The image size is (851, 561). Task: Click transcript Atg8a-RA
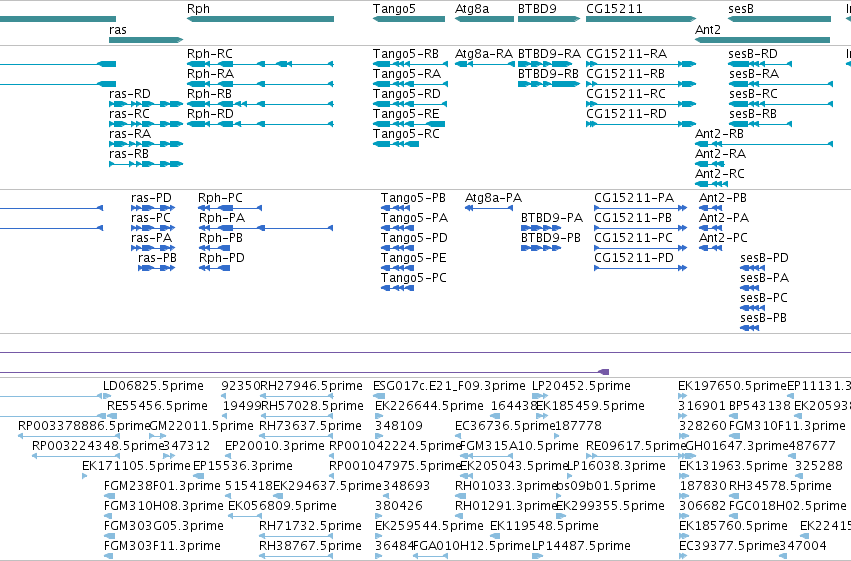pyautogui.click(x=484, y=54)
